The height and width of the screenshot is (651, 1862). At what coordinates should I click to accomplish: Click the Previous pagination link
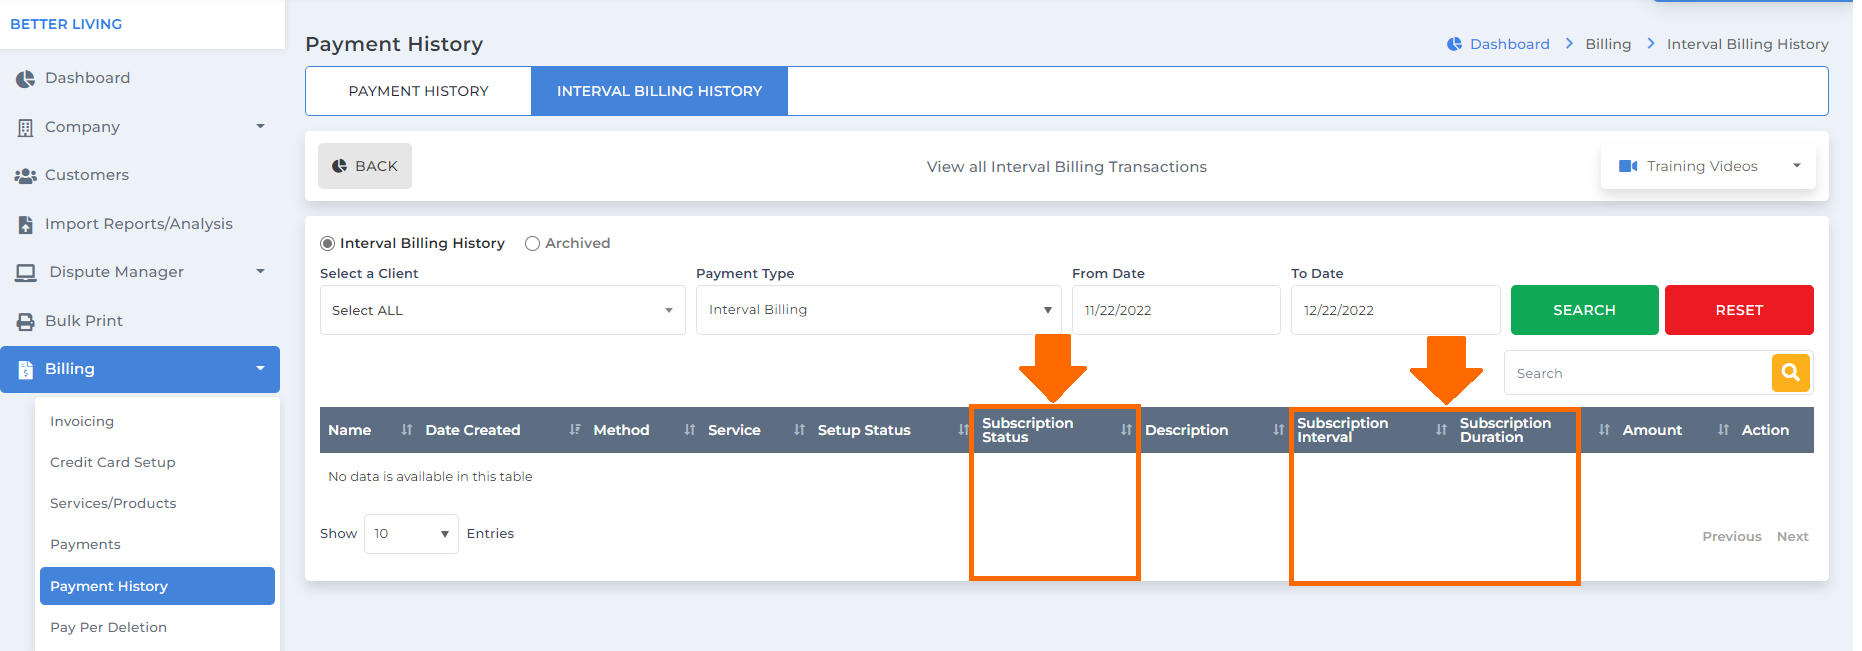coord(1732,537)
